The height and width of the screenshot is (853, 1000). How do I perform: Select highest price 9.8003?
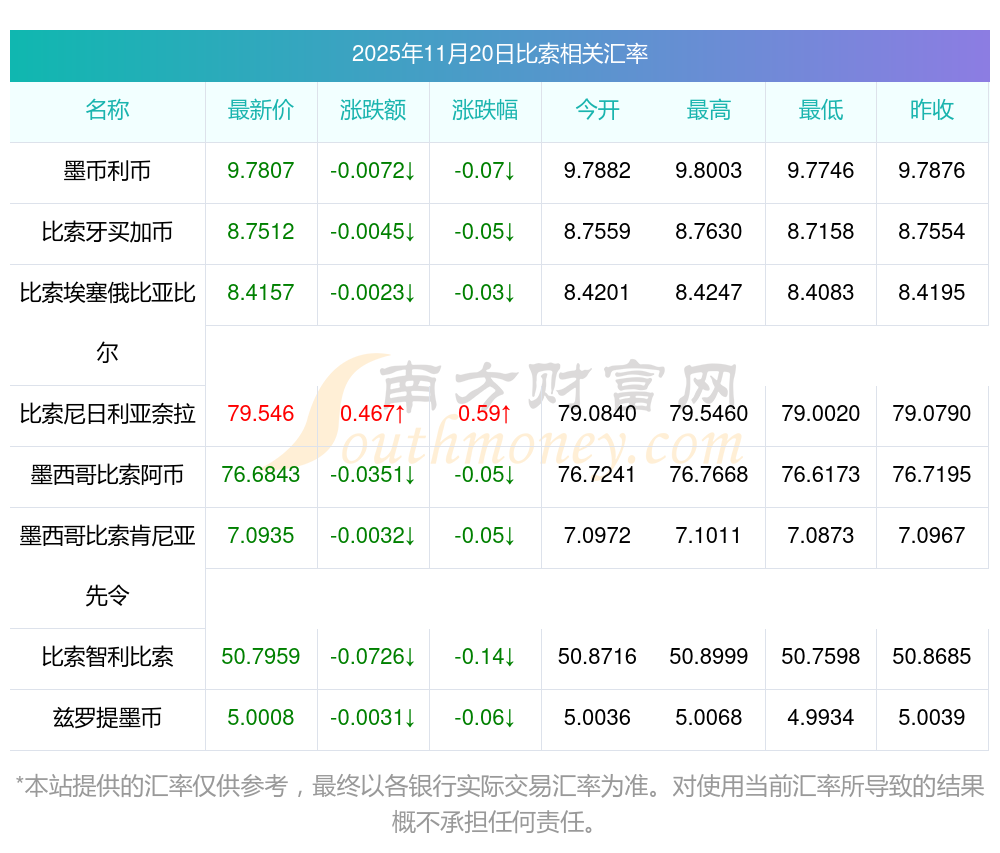click(x=709, y=170)
